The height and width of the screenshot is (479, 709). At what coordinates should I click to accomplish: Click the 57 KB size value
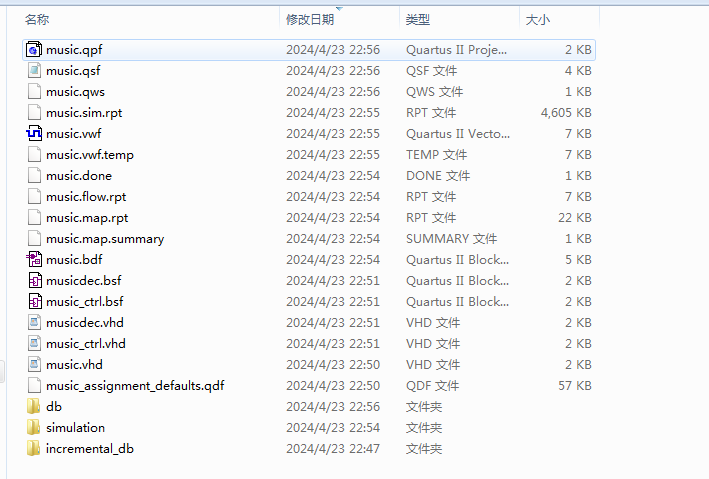coord(575,385)
